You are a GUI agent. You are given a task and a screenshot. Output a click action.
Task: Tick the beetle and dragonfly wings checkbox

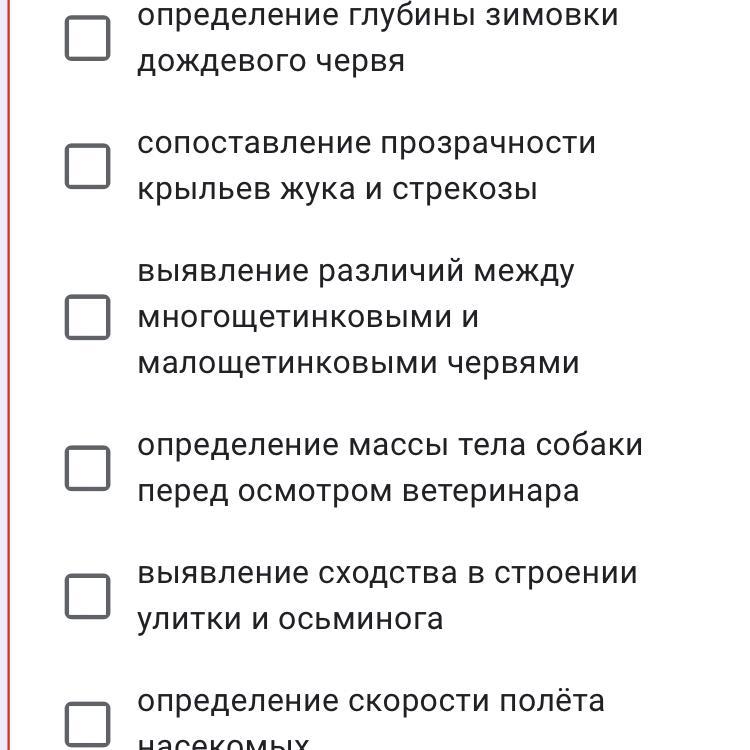88,166
